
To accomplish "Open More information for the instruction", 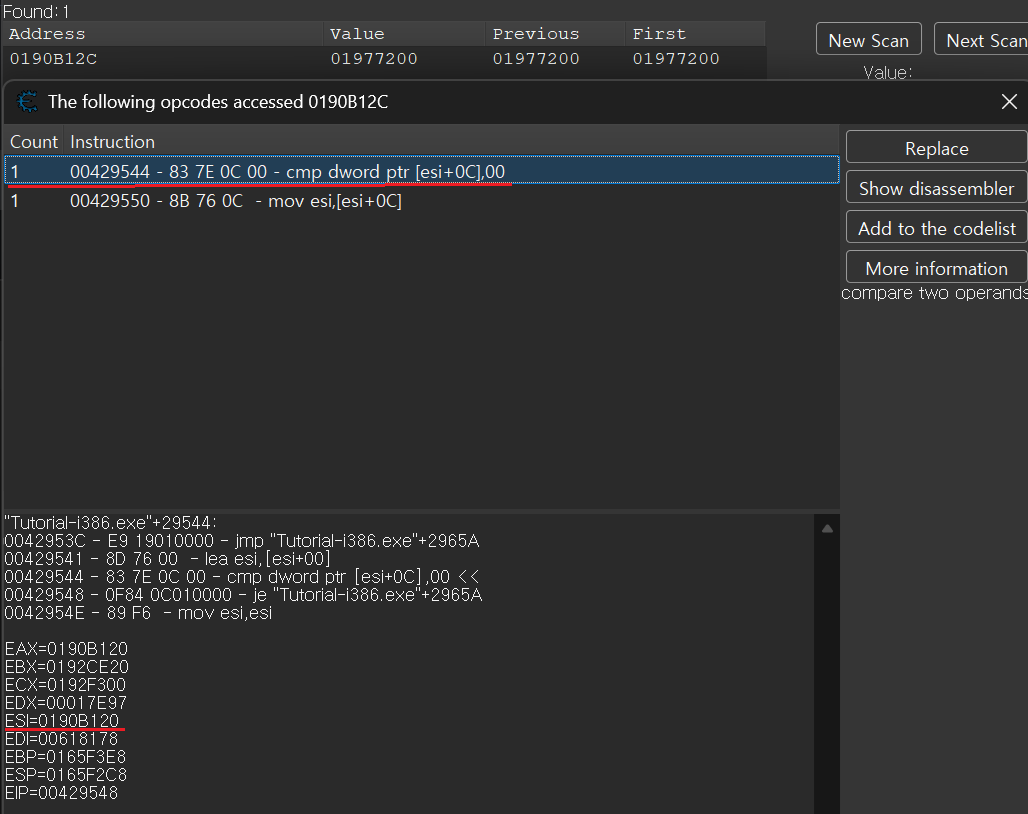I will click(x=935, y=268).
